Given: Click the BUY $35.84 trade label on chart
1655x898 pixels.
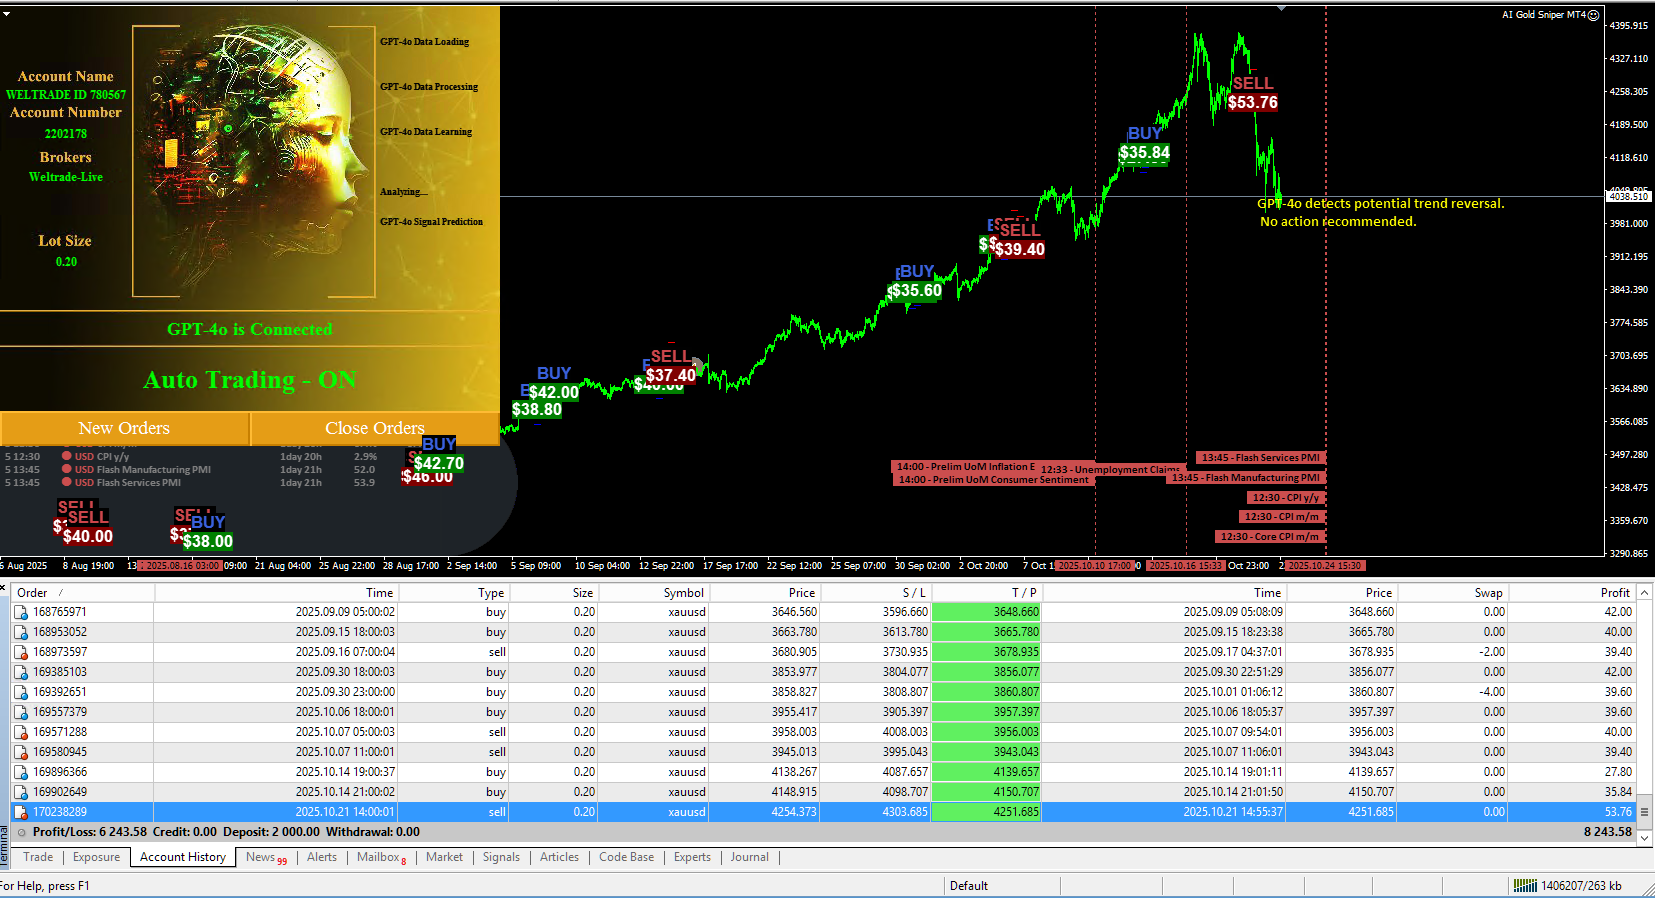Looking at the screenshot, I should [1144, 144].
